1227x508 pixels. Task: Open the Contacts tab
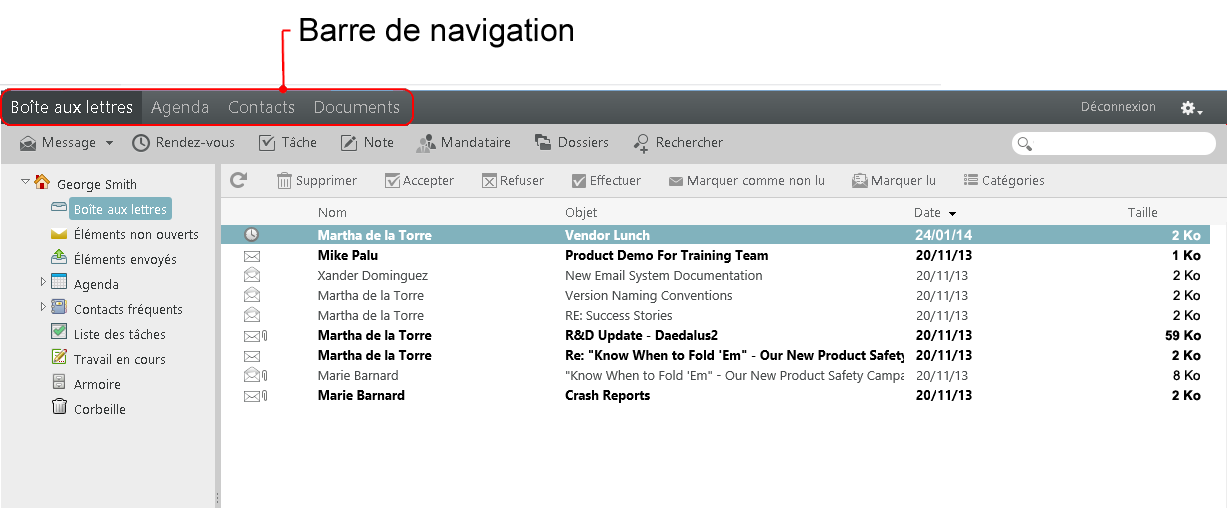point(261,107)
